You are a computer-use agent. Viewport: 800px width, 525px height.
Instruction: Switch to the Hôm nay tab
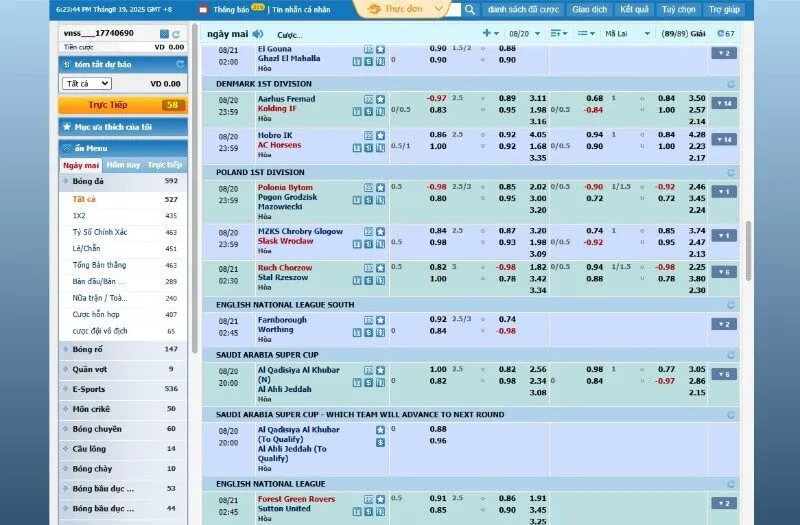coord(123,165)
